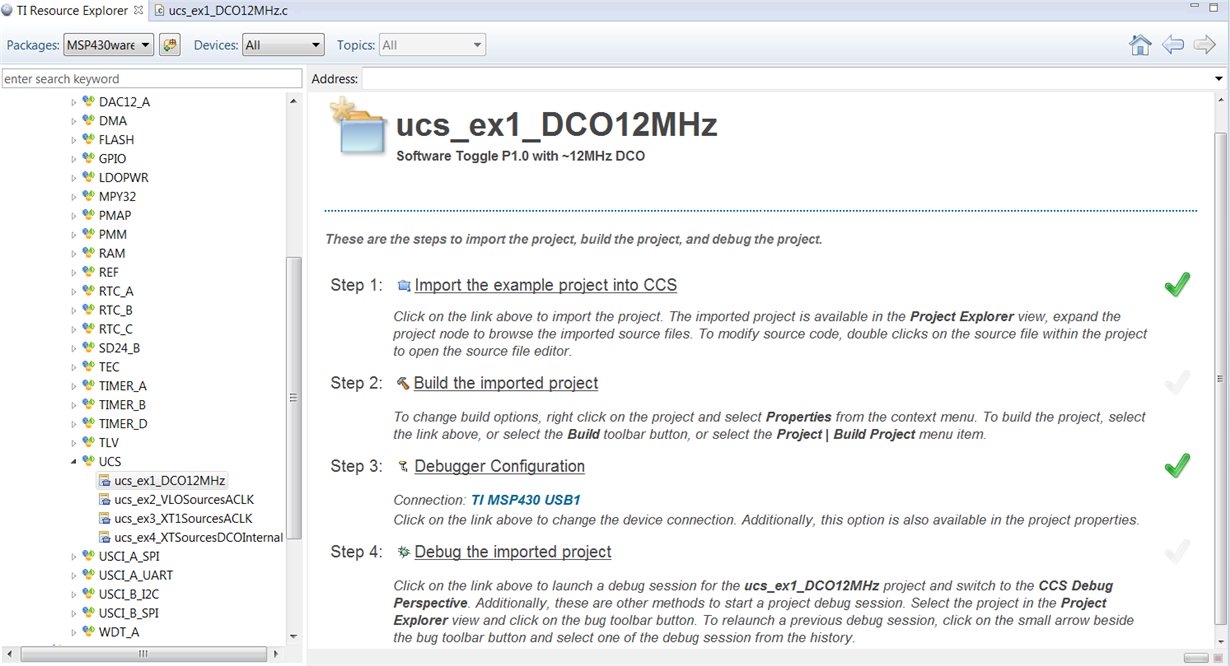Close the TI Resource Explorer tab
1230x666 pixels.
(x=138, y=10)
